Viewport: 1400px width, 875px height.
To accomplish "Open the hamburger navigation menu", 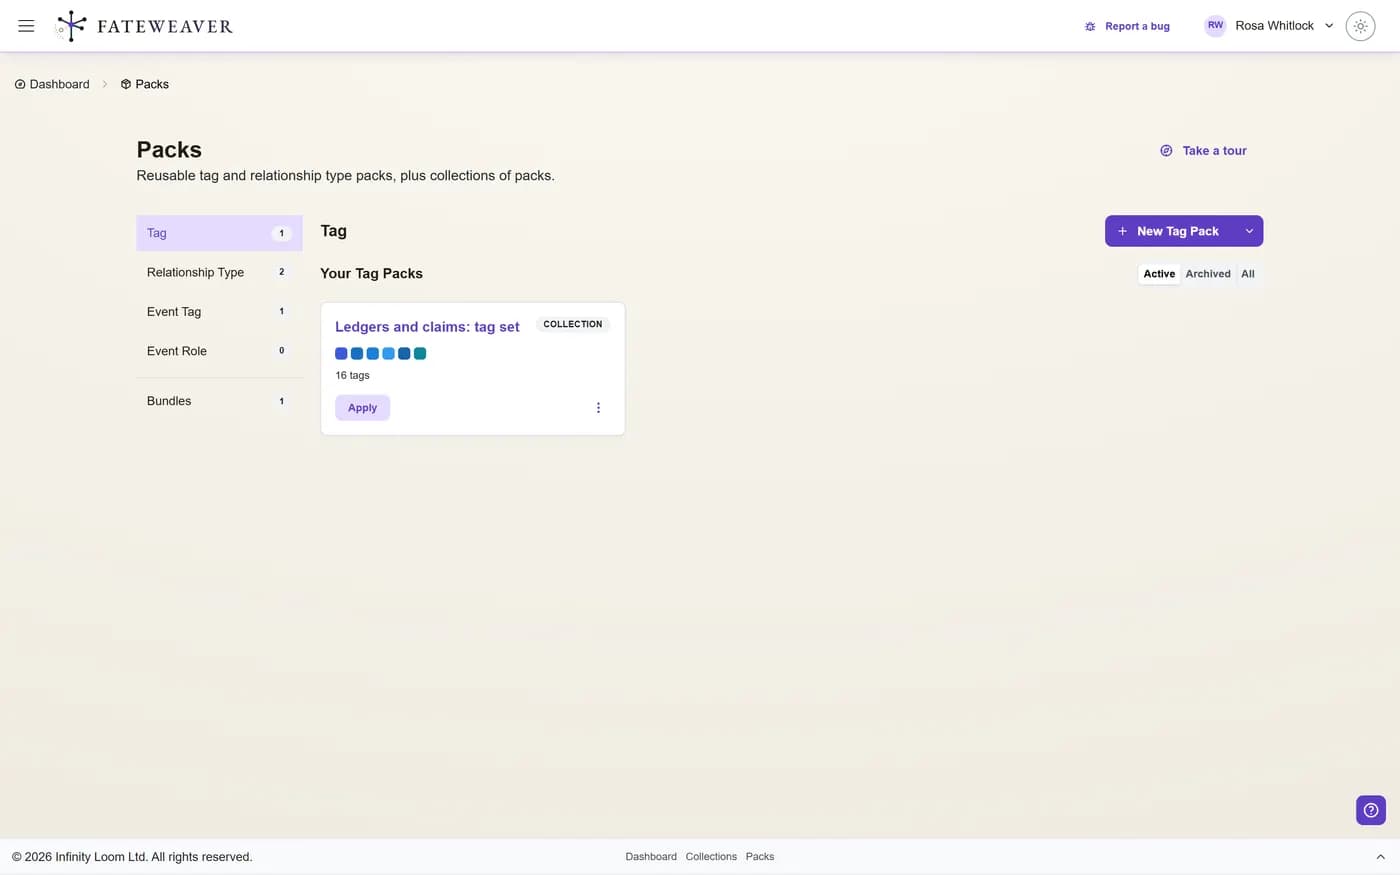I will click(26, 26).
